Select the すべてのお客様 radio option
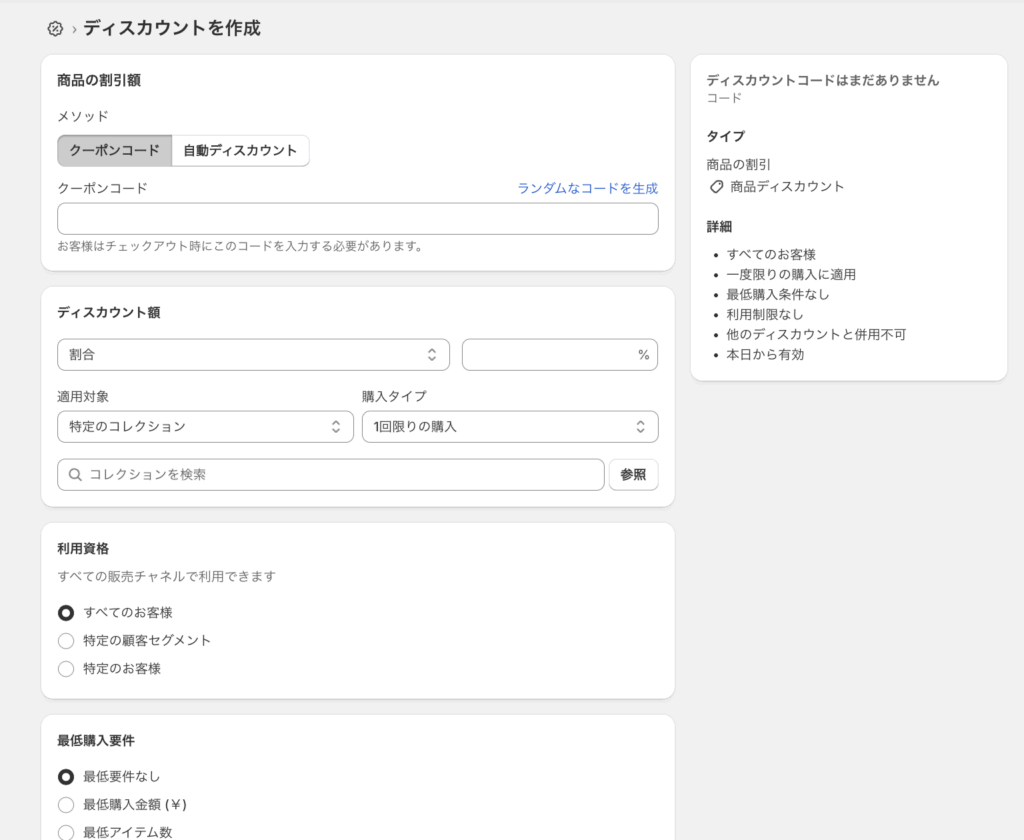The height and width of the screenshot is (840, 1024). click(x=66, y=613)
